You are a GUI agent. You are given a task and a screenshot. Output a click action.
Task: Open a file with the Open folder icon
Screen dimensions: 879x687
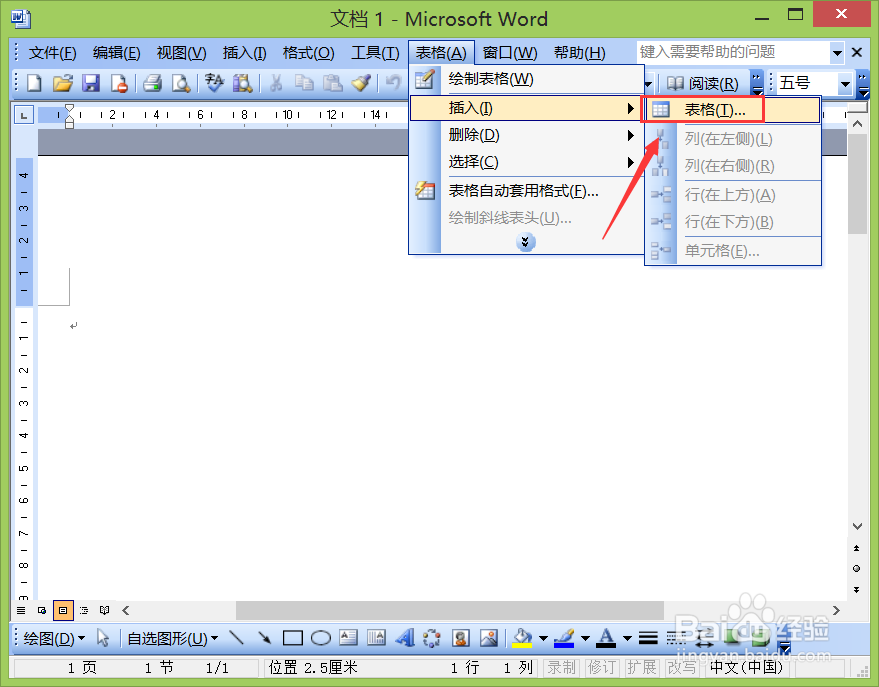point(63,83)
